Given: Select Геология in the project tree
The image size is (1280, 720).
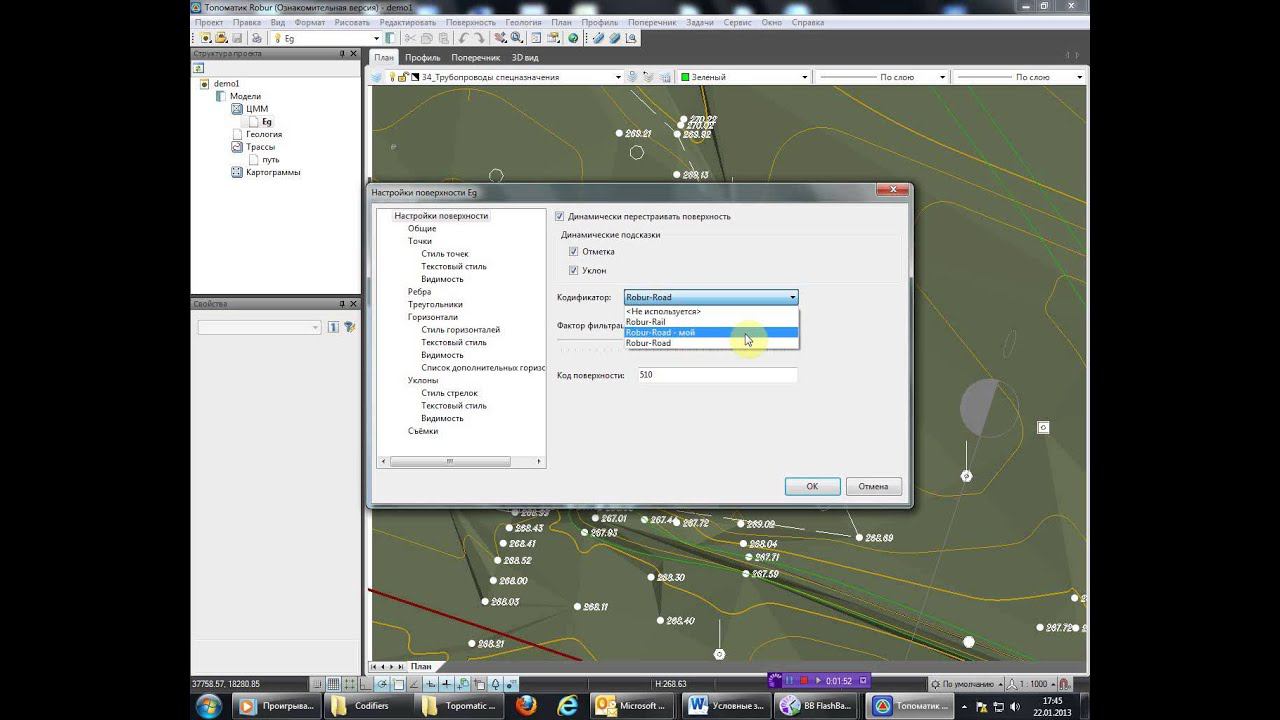Looking at the screenshot, I should pos(264,134).
